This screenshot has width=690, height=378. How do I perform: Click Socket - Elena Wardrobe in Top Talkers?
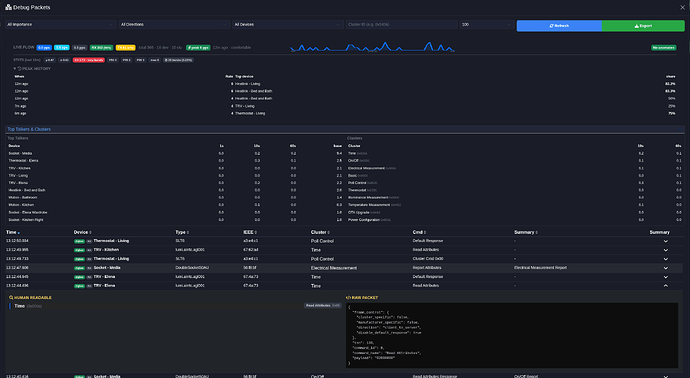click(x=28, y=212)
